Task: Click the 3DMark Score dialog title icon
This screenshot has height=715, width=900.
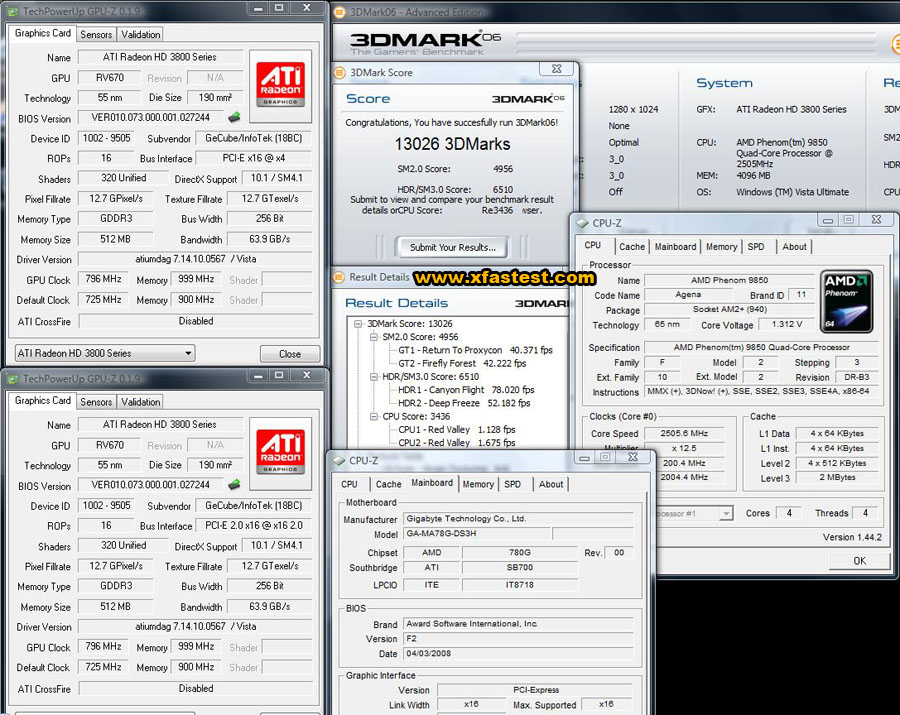Action: tap(340, 72)
